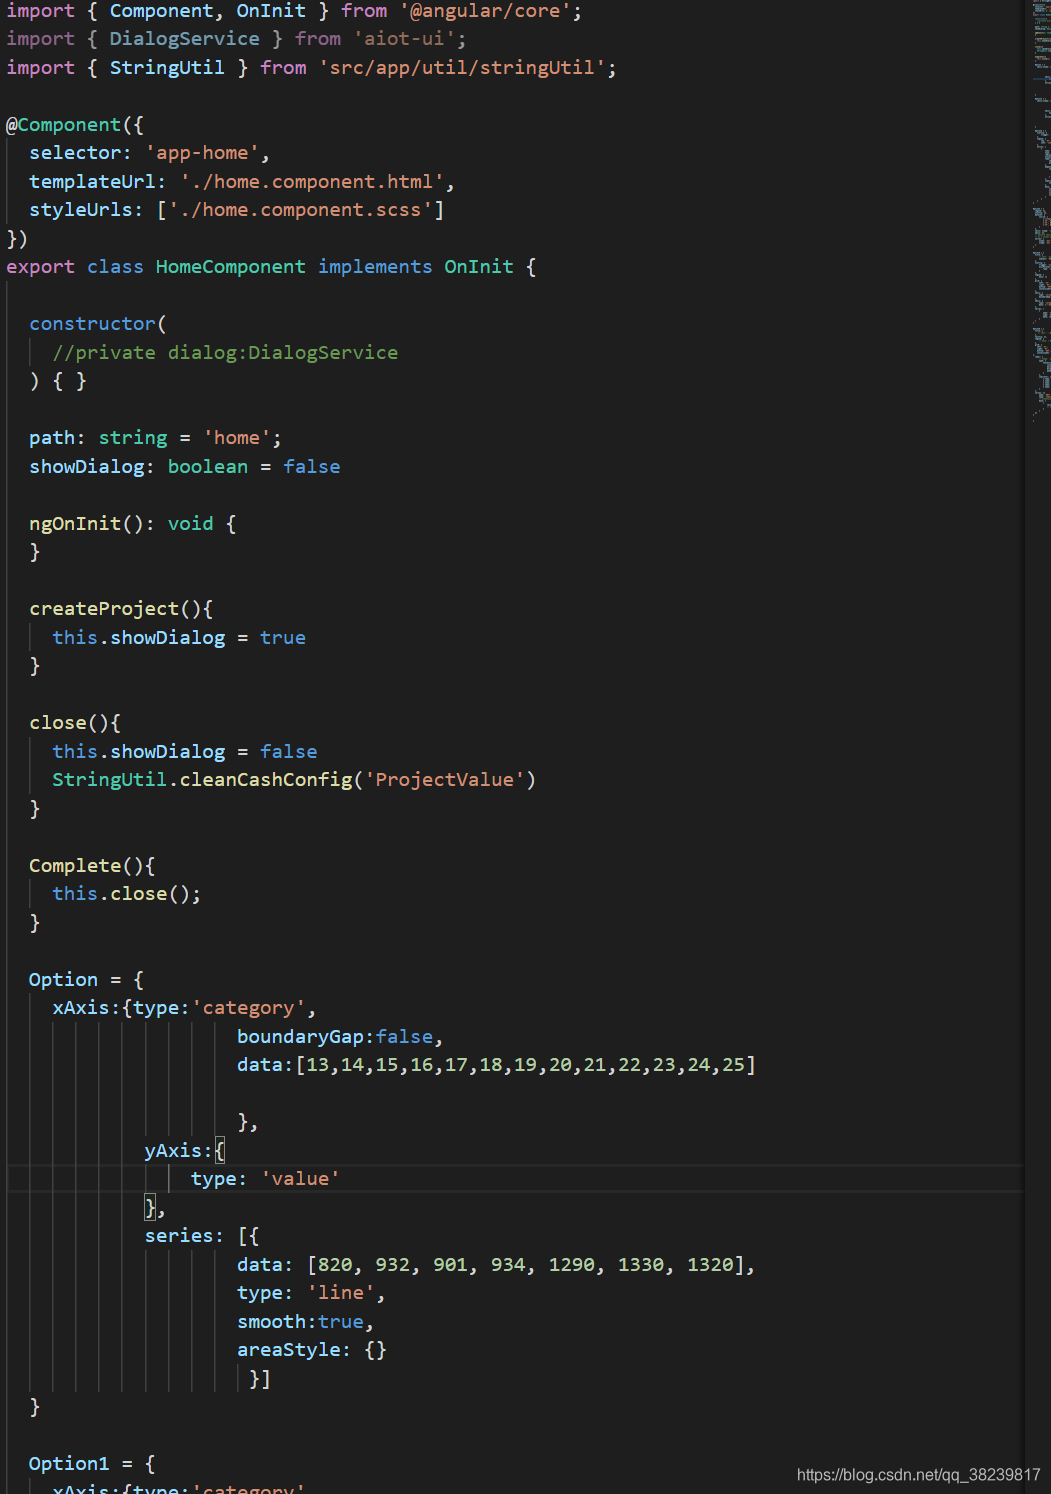
Task: Click the yAxis:{ line
Action: click(185, 1151)
